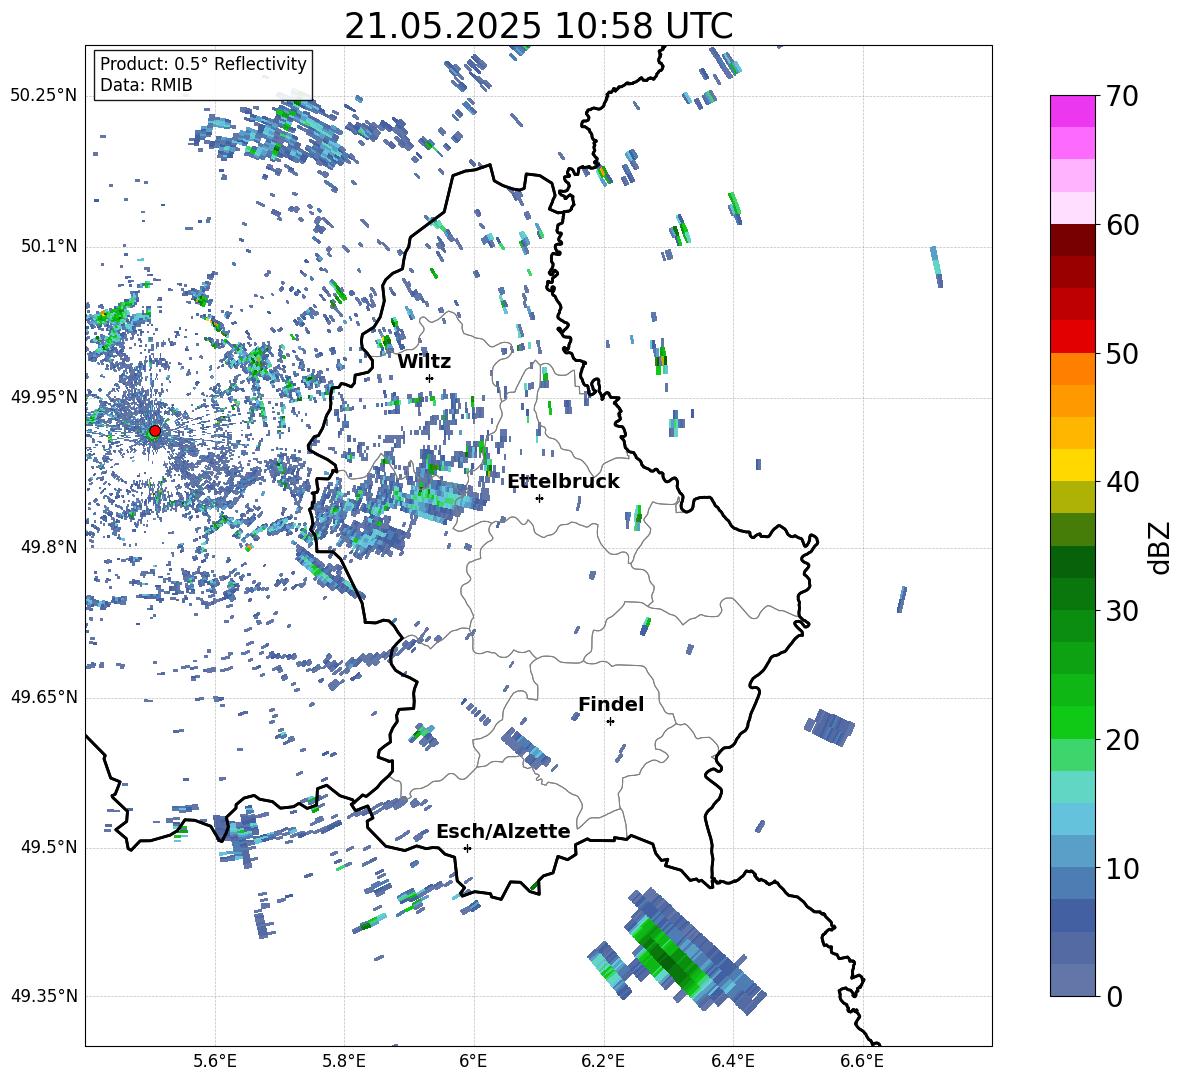
Task: Pick the orange colorbar segment below 50
Action: tap(1072, 368)
